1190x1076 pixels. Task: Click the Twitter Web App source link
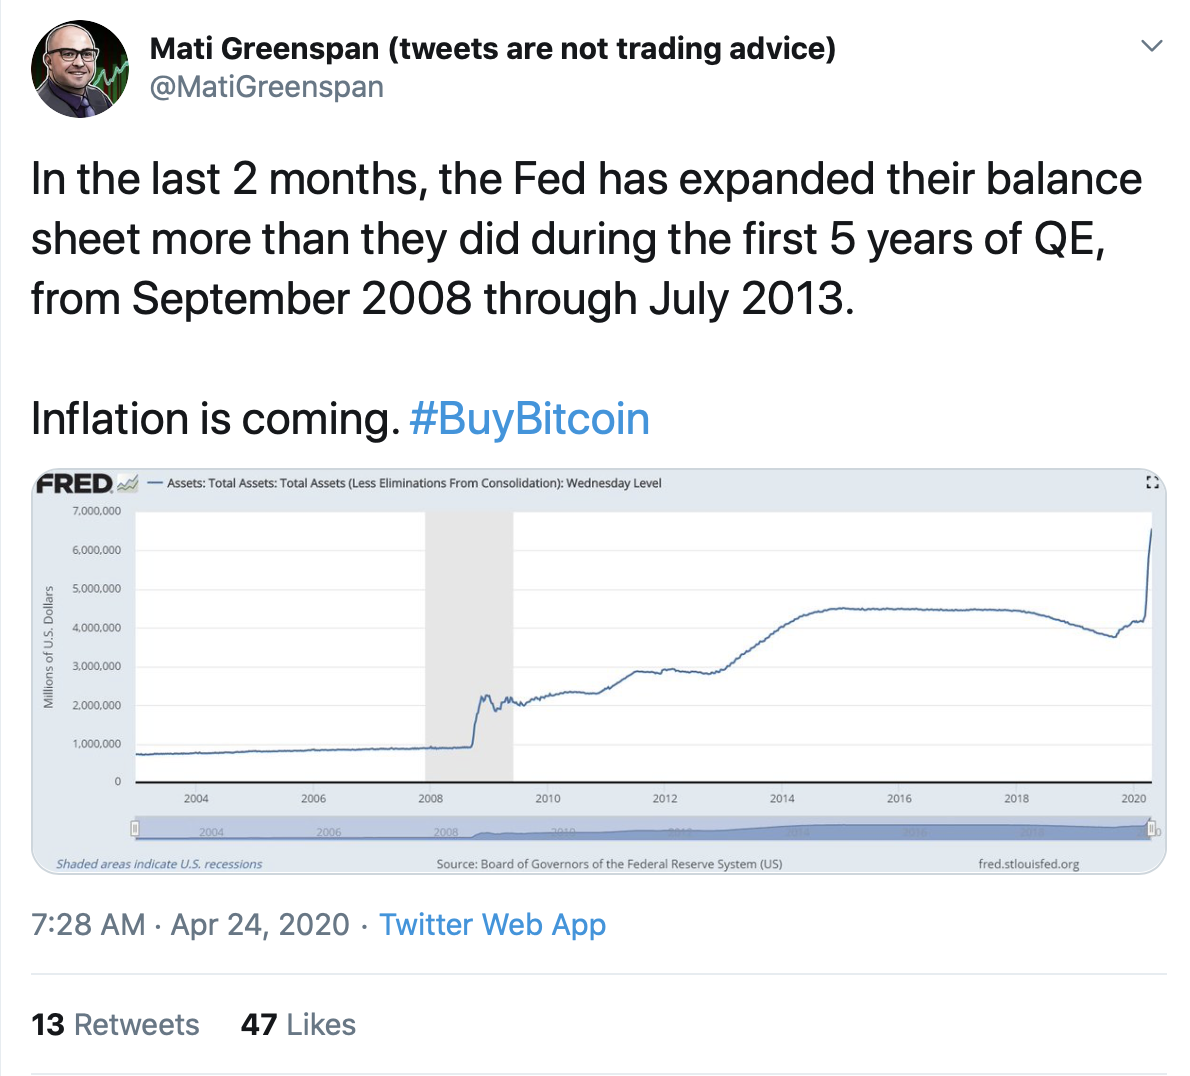point(492,925)
